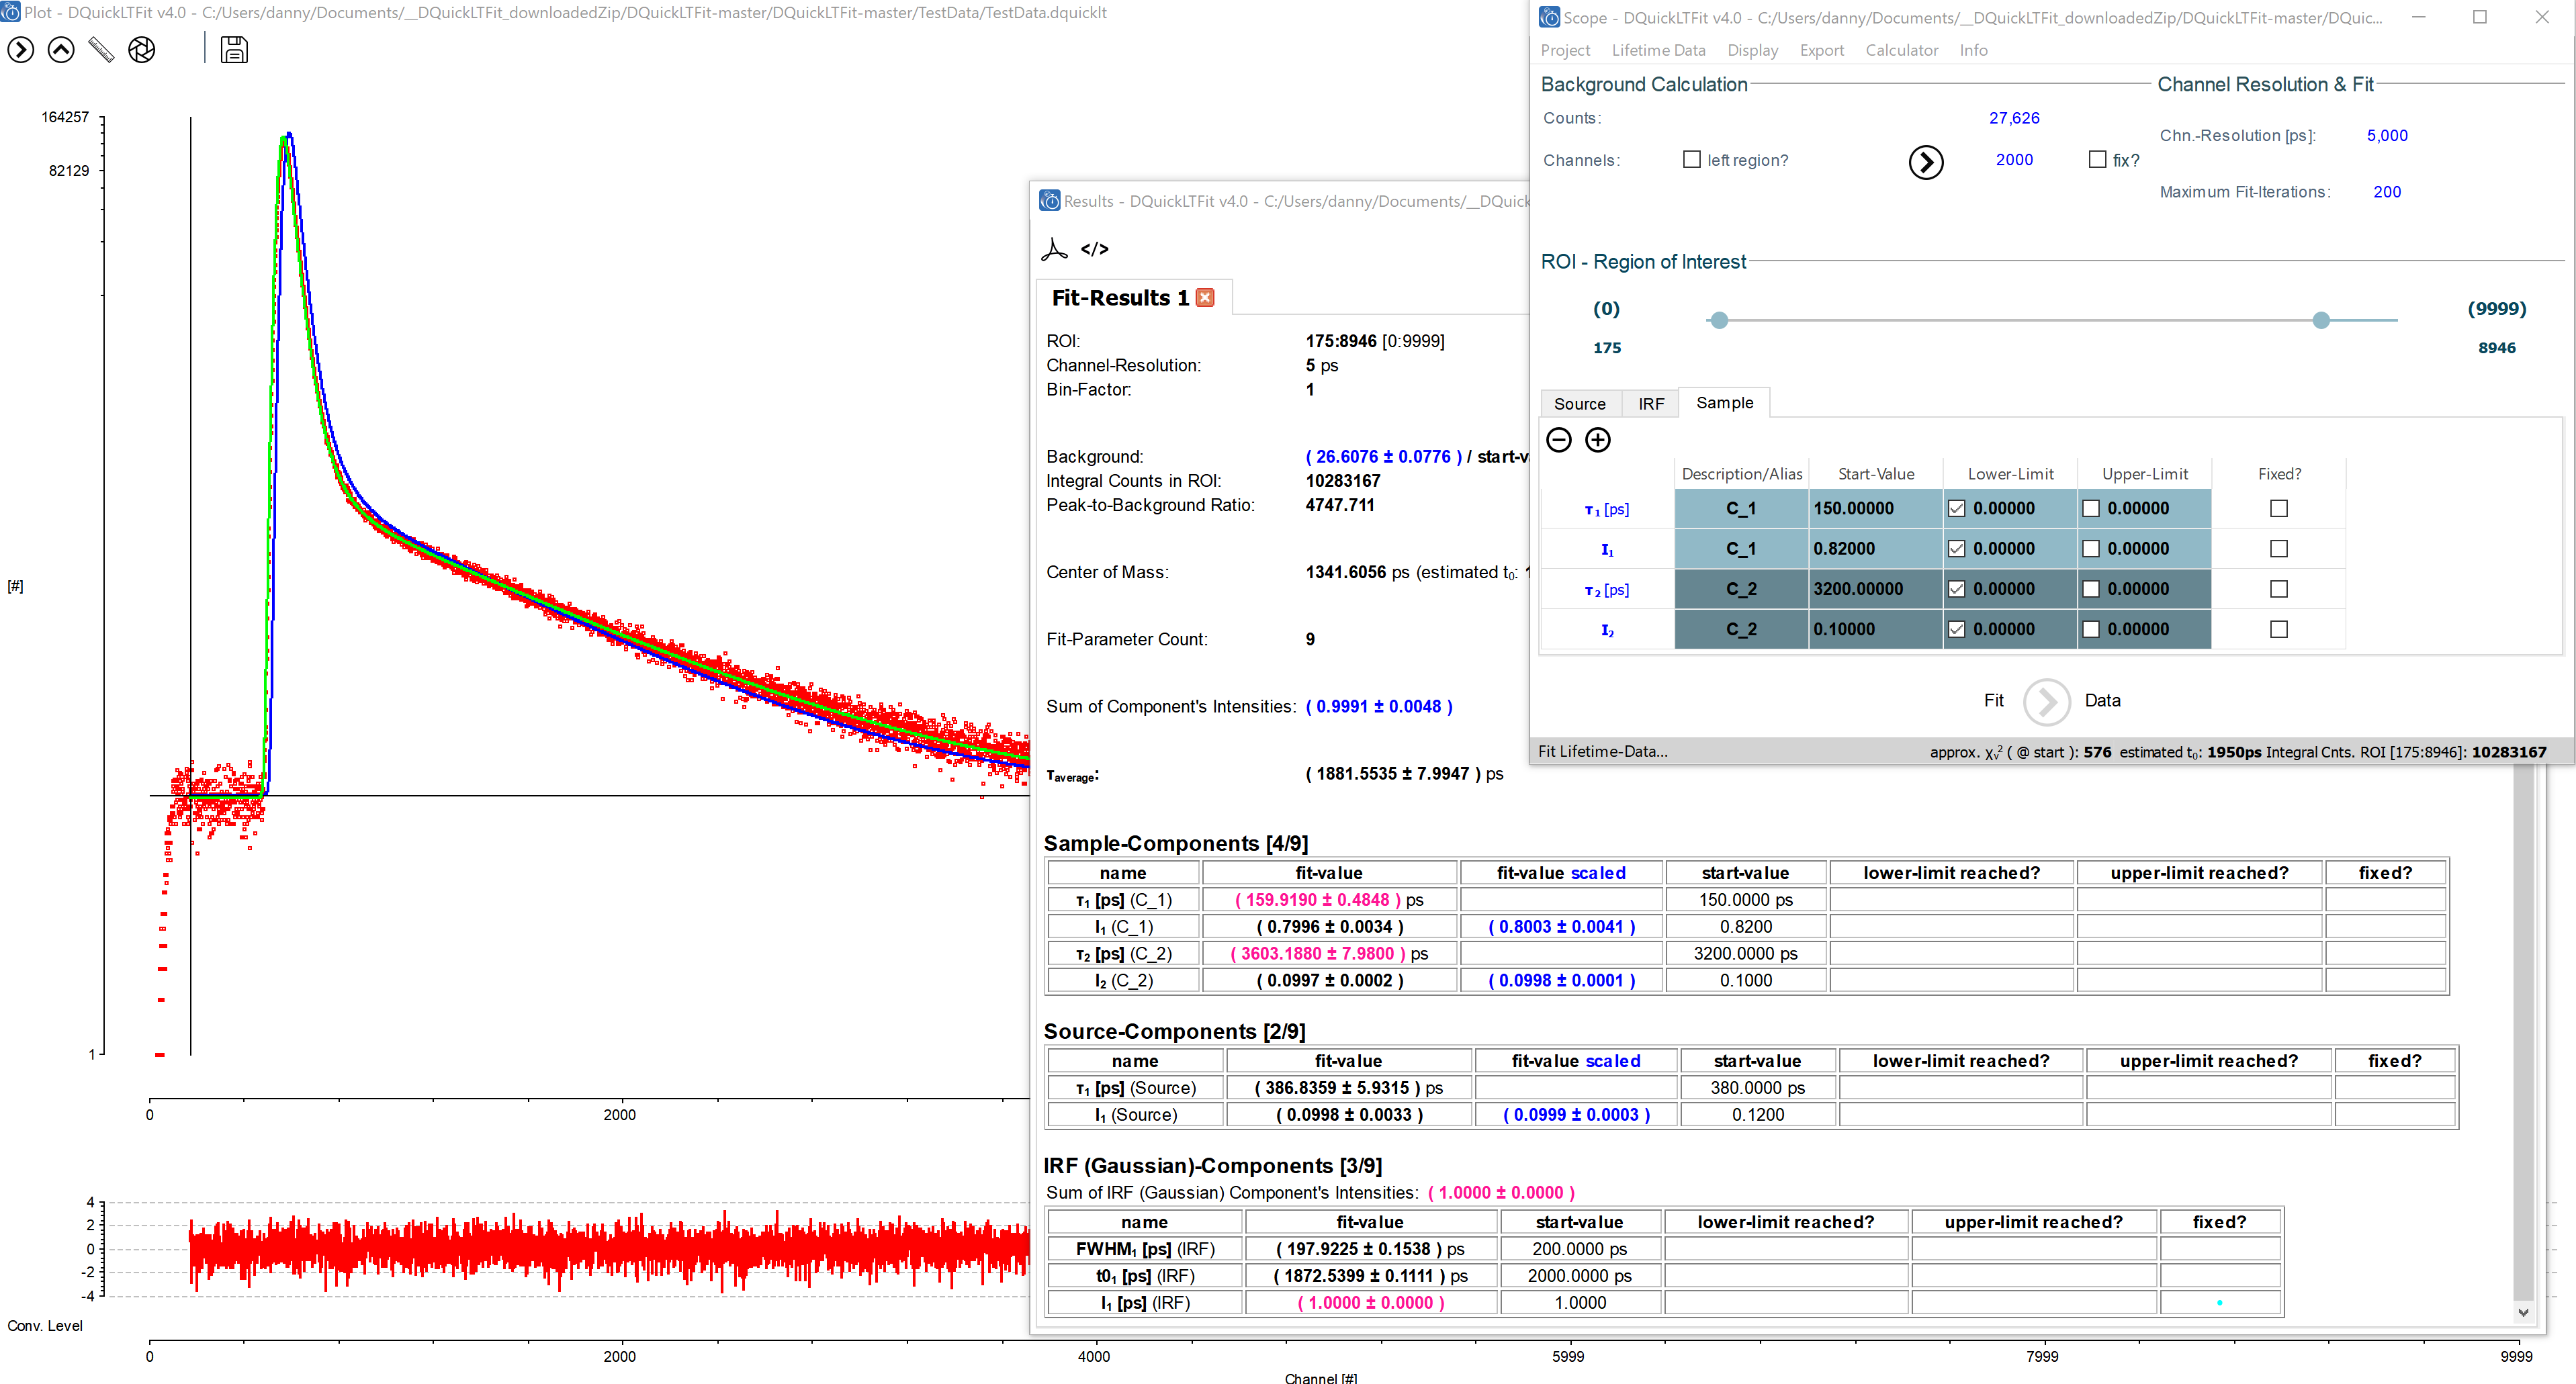
Task: Click the HTML code </> export icon
Action: coord(1095,249)
